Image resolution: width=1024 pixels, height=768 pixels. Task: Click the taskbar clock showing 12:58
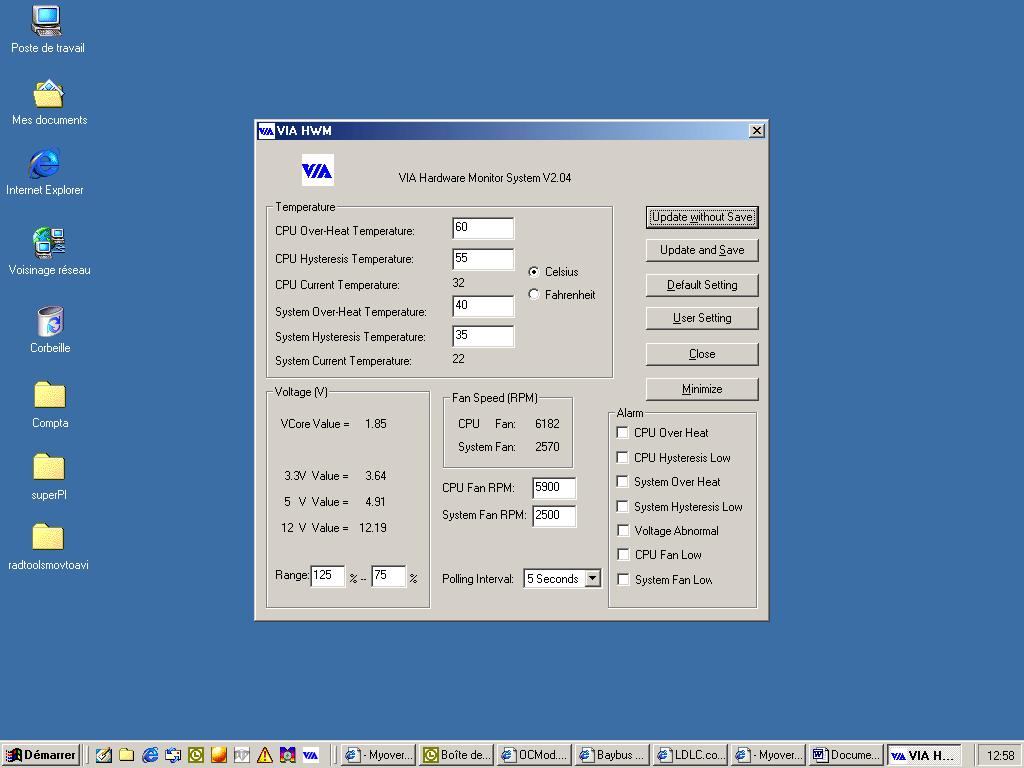(x=1000, y=756)
